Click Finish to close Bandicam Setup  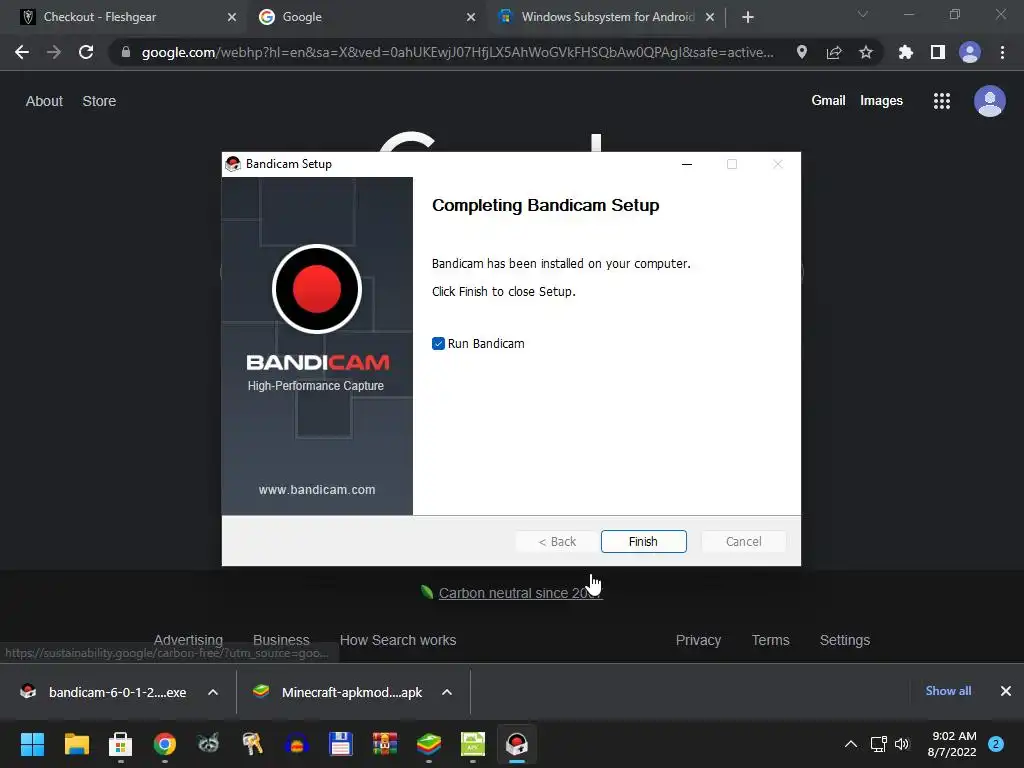pyautogui.click(x=643, y=541)
